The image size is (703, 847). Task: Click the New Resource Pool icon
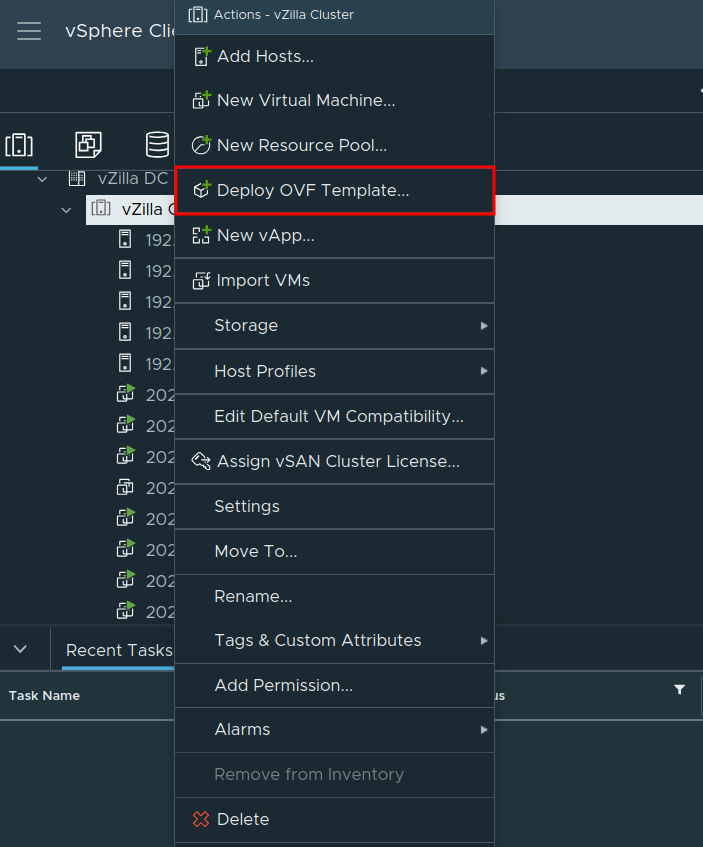202,145
